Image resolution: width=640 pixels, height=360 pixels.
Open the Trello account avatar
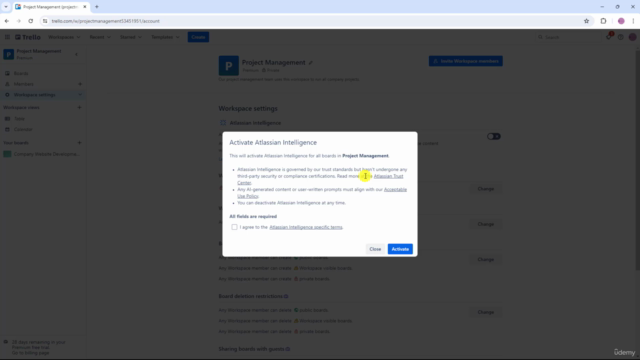(x=632, y=37)
